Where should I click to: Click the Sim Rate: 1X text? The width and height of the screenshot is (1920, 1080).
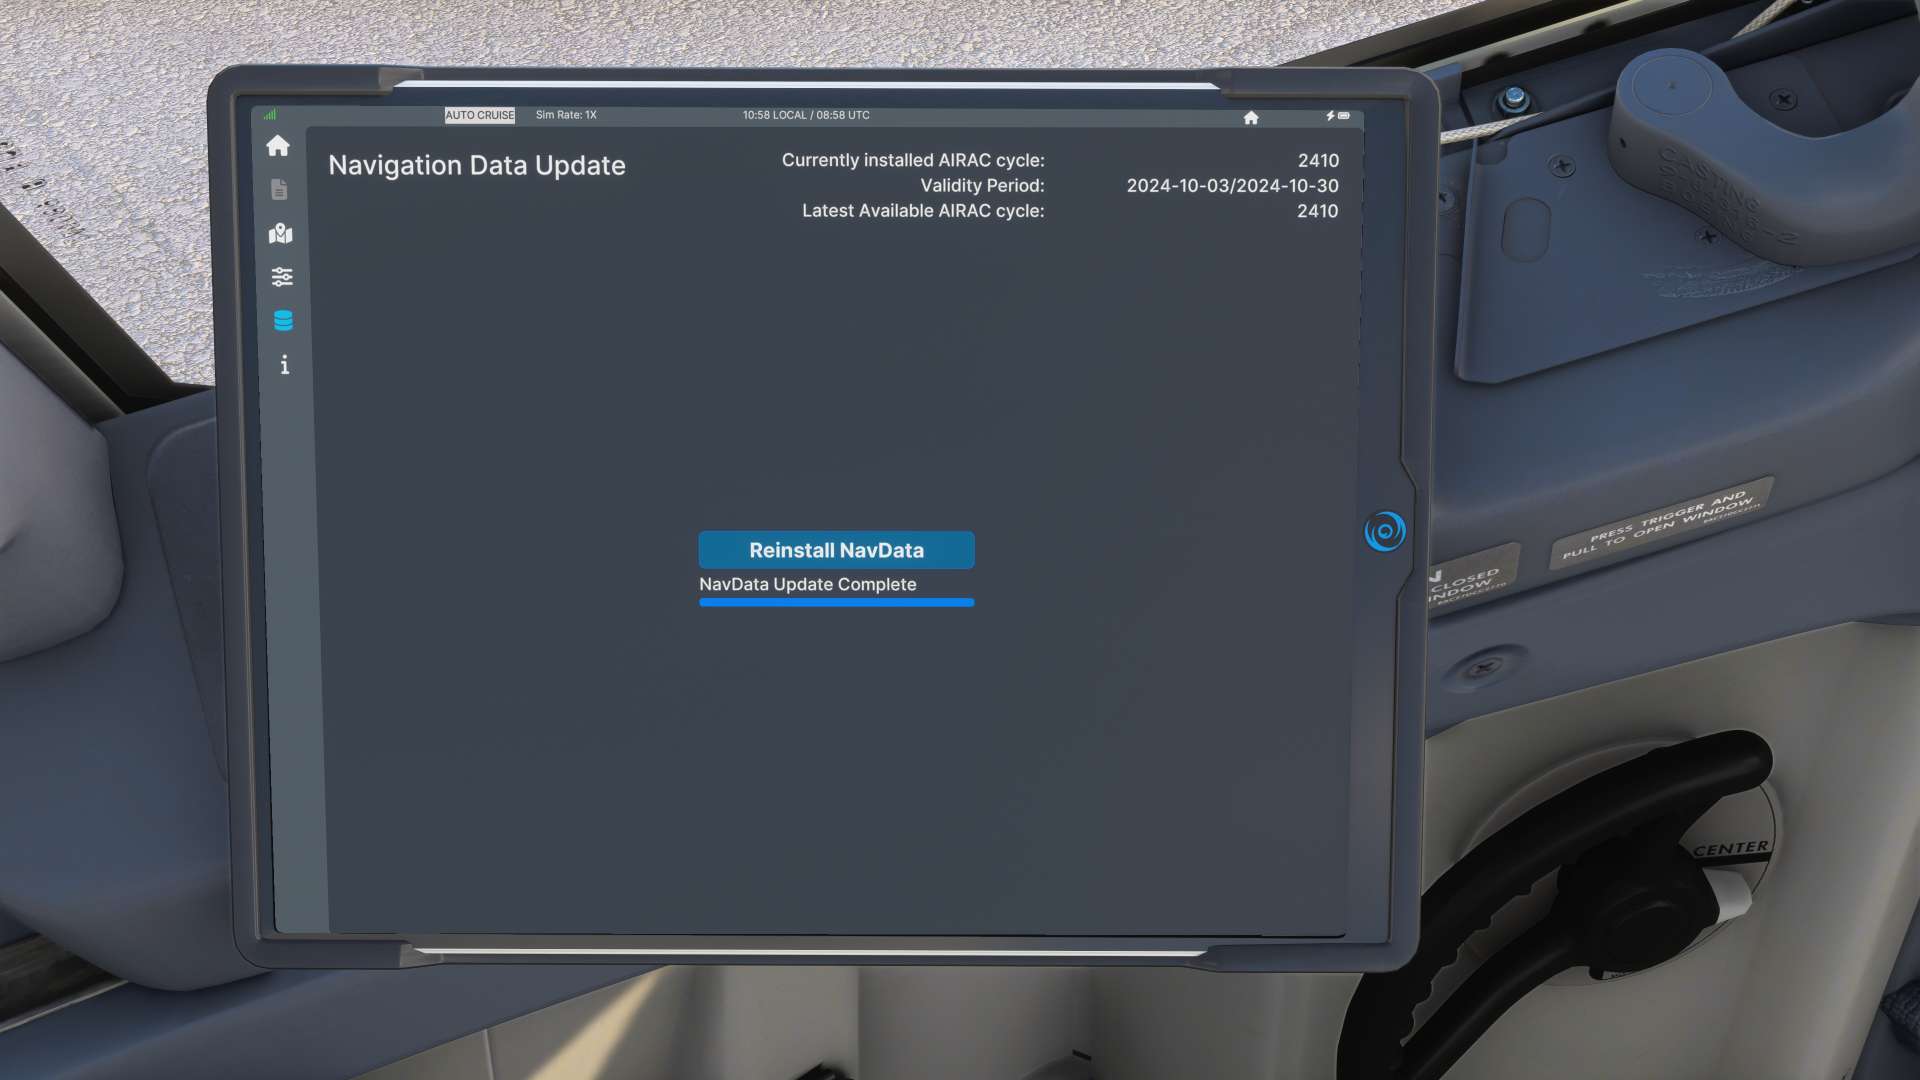pos(566,115)
